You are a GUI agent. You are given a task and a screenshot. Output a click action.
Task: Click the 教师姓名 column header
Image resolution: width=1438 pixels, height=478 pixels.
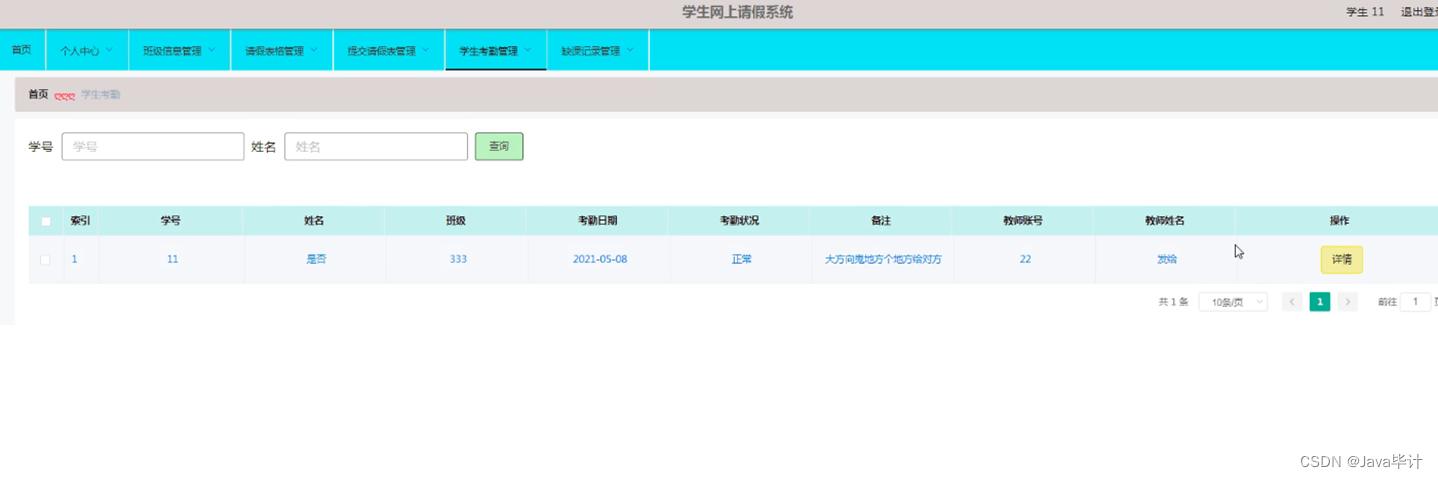coord(1165,221)
